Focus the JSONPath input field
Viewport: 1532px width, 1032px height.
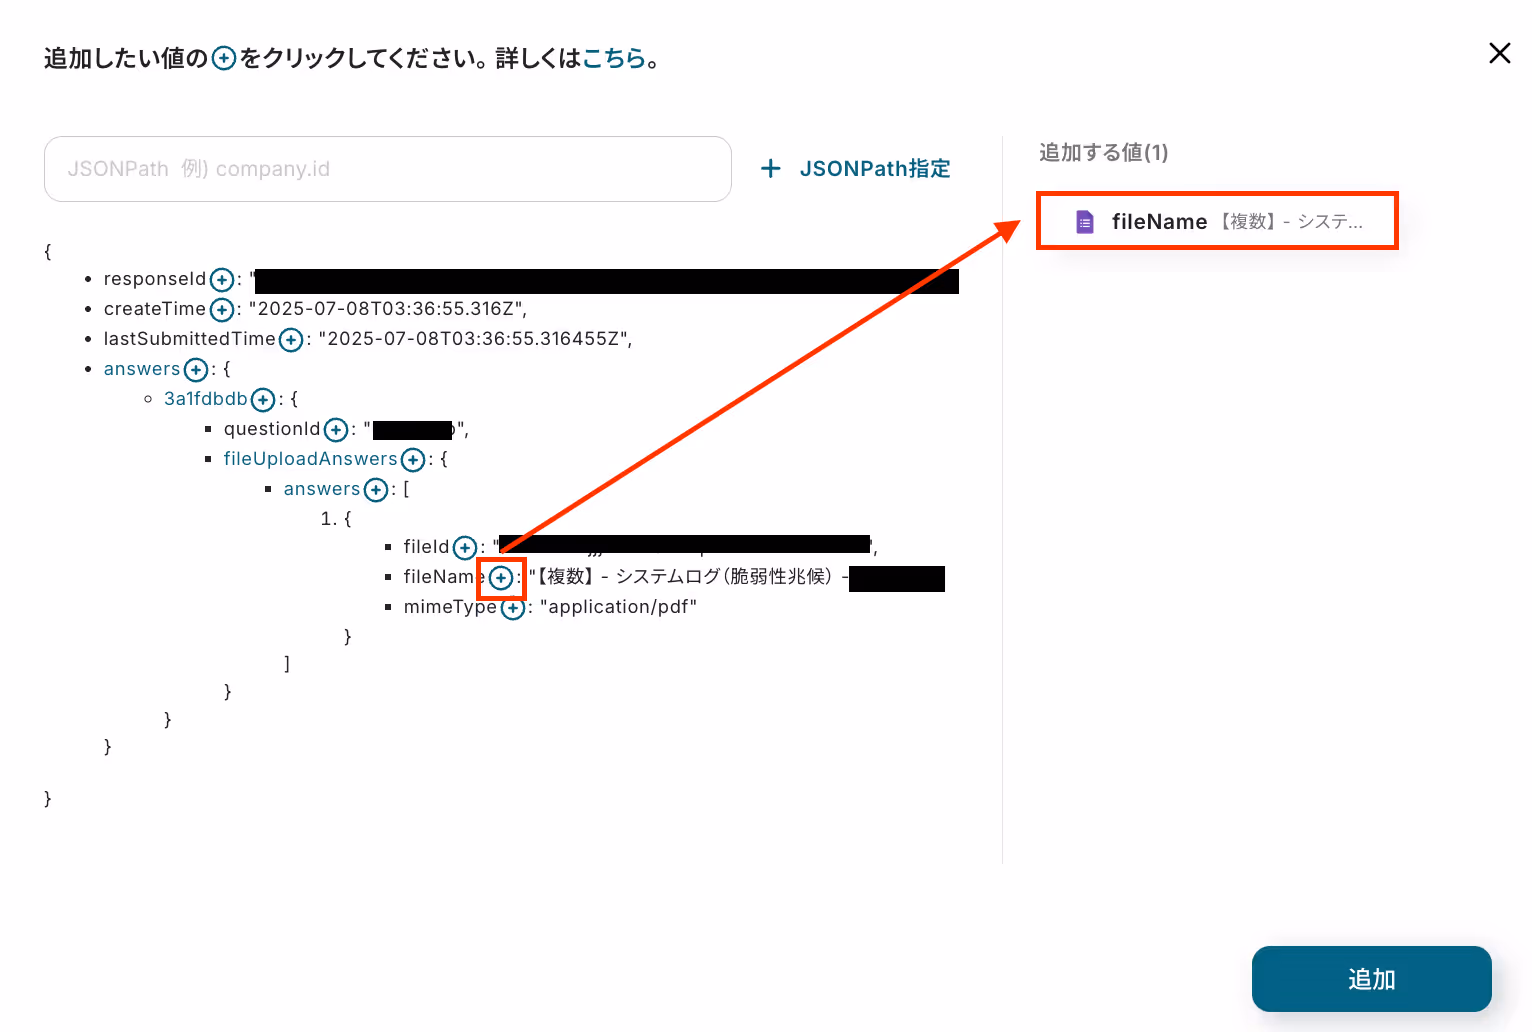(388, 169)
